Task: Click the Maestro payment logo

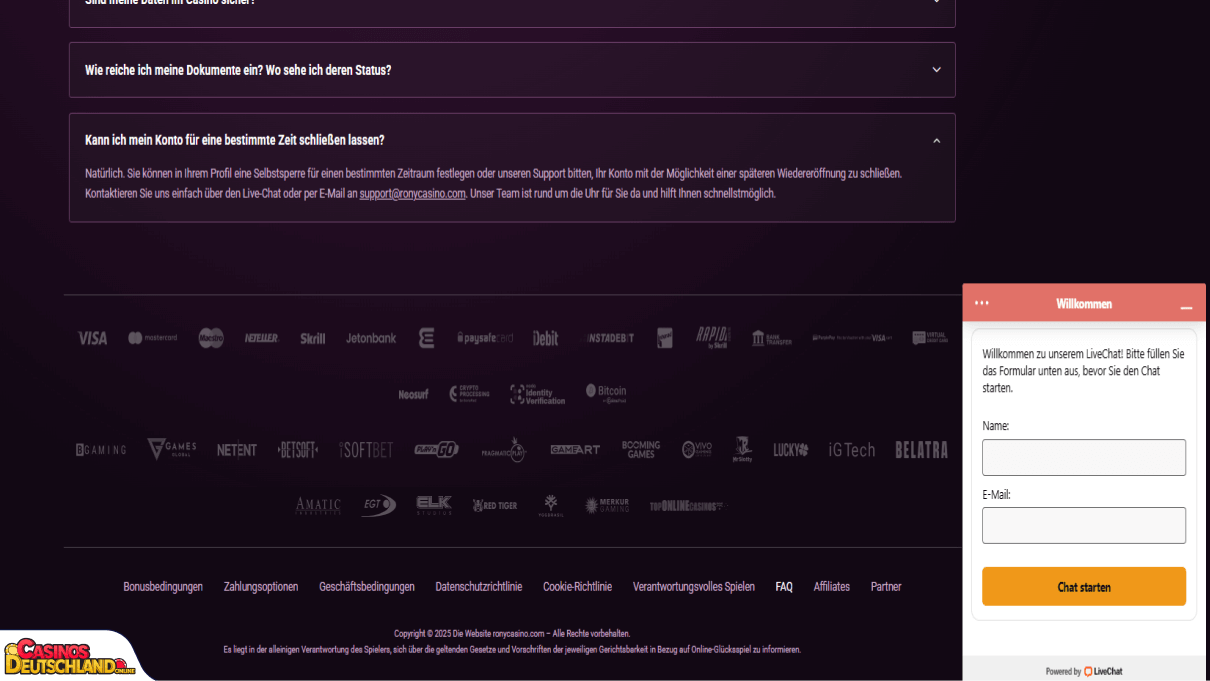Action: (x=211, y=338)
